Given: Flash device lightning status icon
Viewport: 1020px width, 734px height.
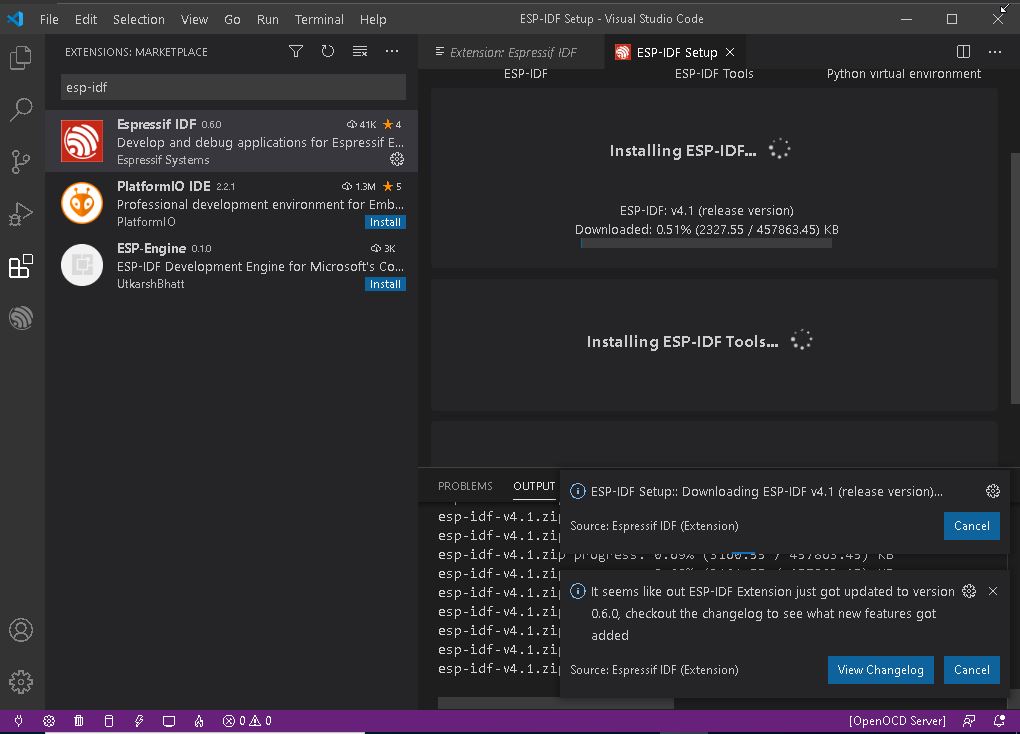Looking at the screenshot, I should 139,720.
